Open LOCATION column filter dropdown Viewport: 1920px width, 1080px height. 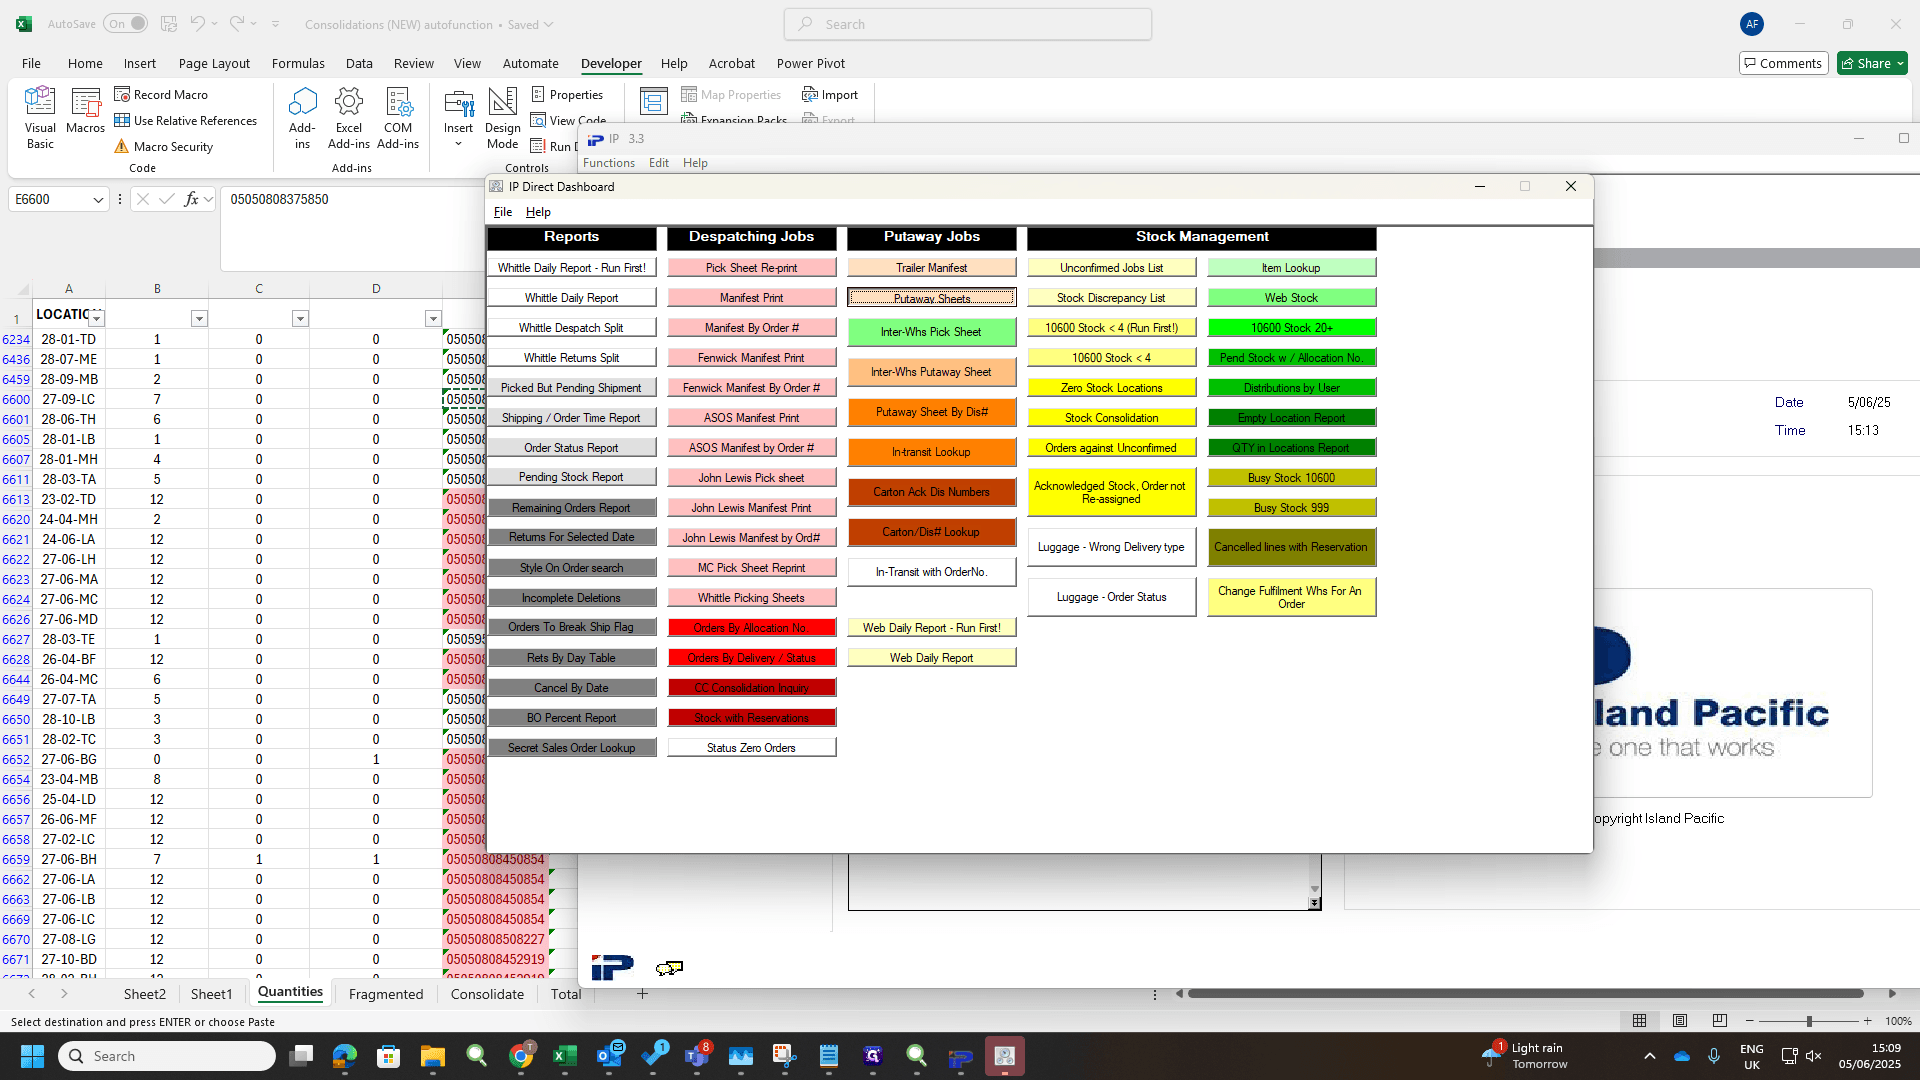[97, 319]
